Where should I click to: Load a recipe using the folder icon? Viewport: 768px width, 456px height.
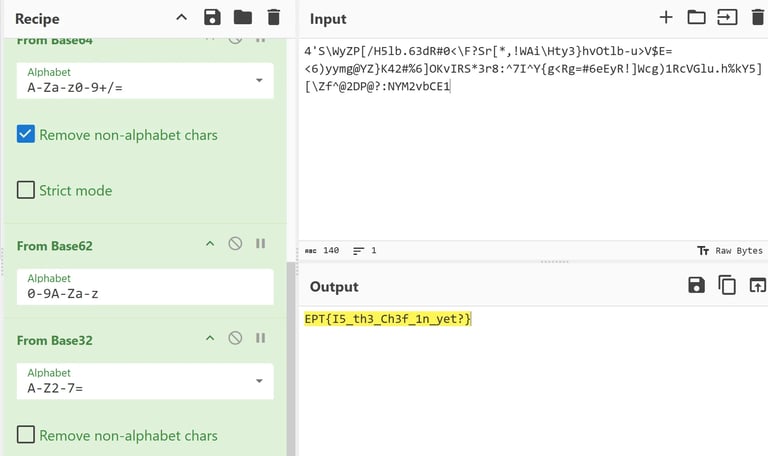pos(243,17)
